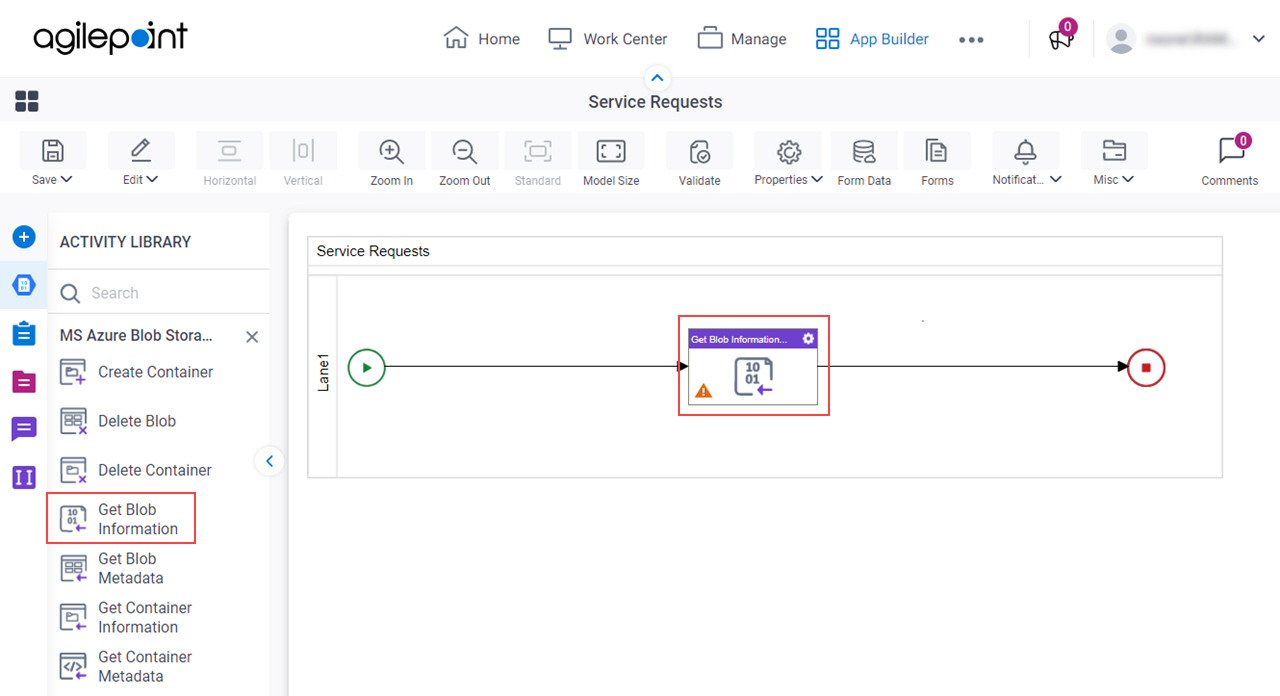The image size is (1280, 696).
Task: Click the blue clipboard sidebar icon
Action: point(24,333)
